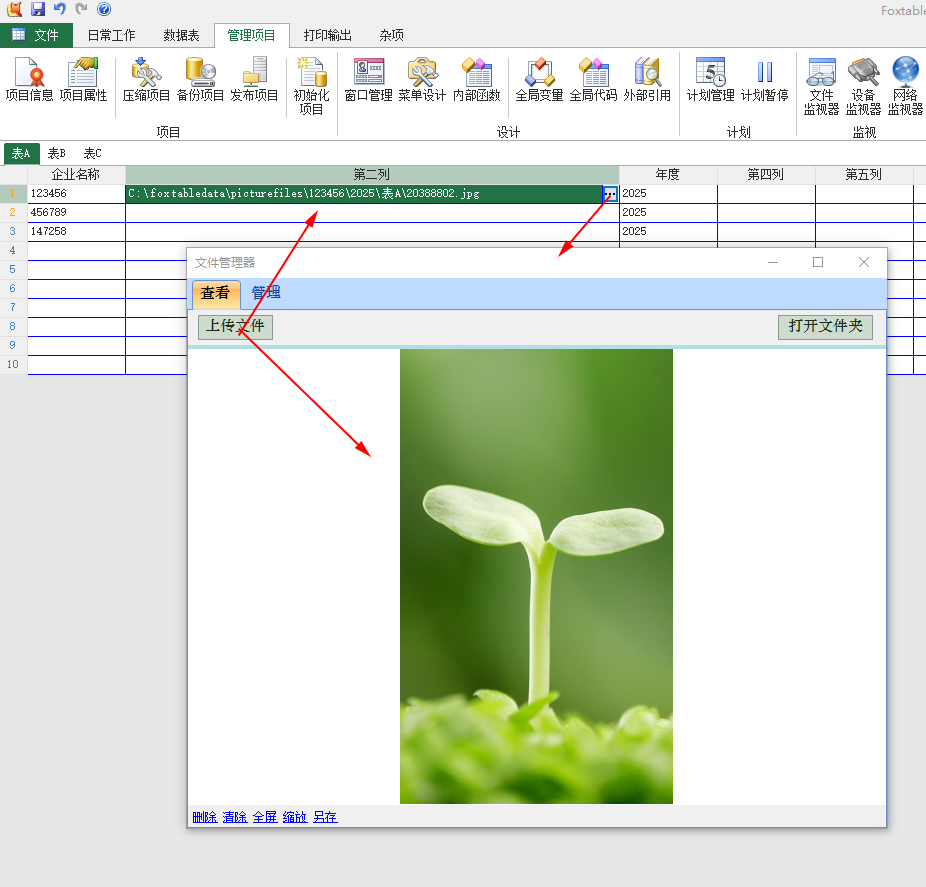926x887 pixels.
Task: Click 打开文件夹 open folder button
Action: point(825,327)
